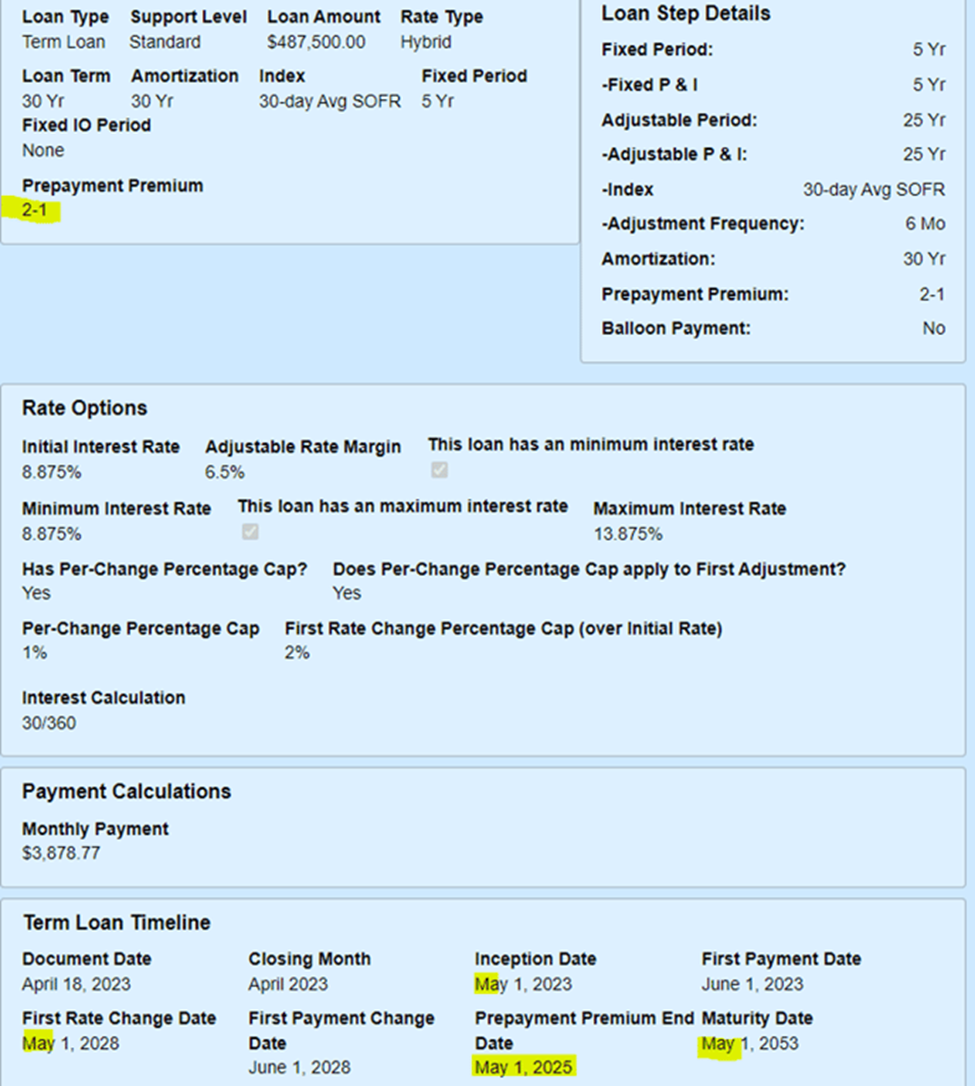Click the -Index 30-day Avg SOFR value in Loan Step Details
This screenshot has height=1086, width=975.
874,190
